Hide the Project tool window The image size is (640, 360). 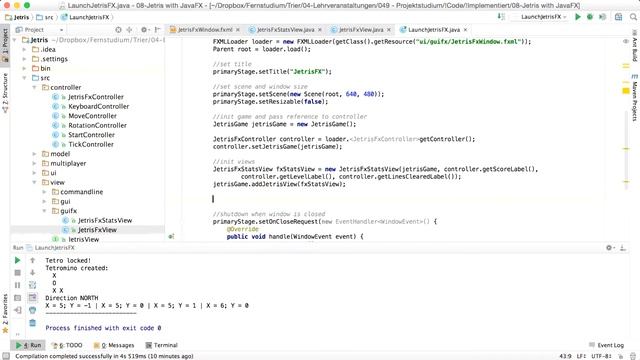158,30
